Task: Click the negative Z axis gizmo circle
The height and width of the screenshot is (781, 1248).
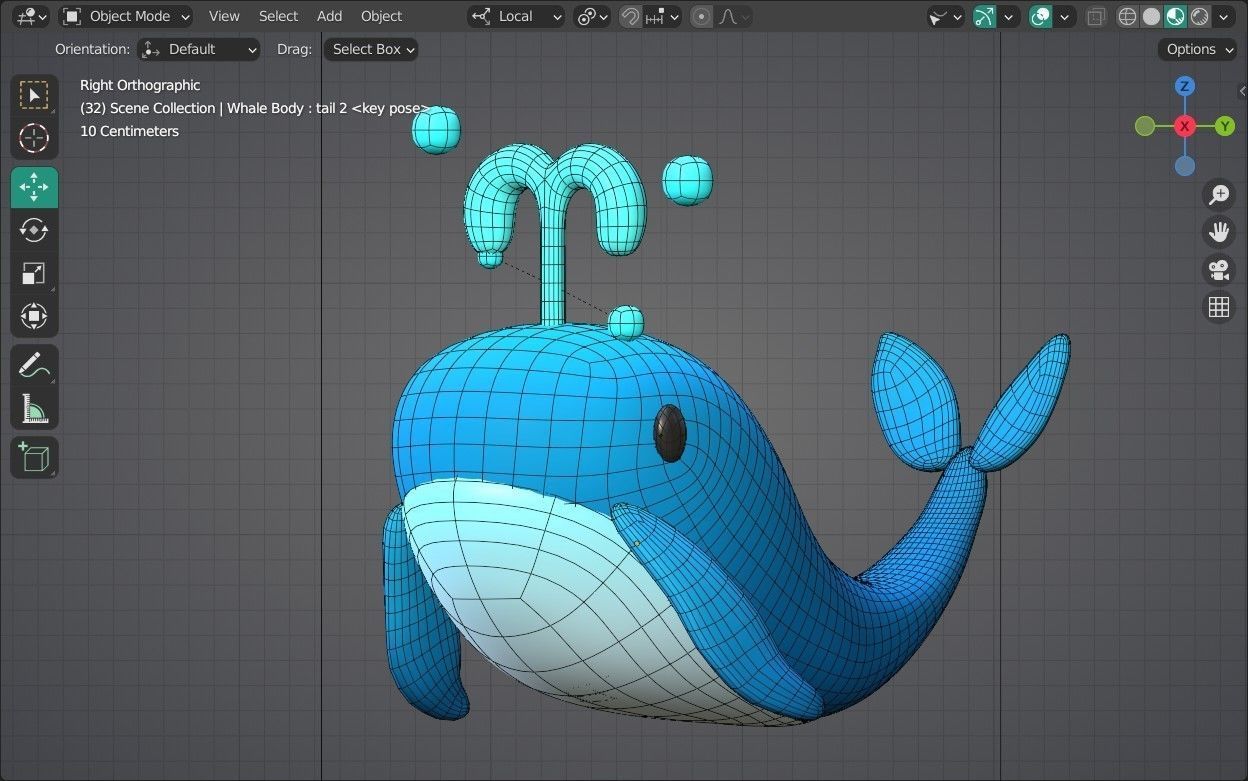Action: click(1185, 165)
